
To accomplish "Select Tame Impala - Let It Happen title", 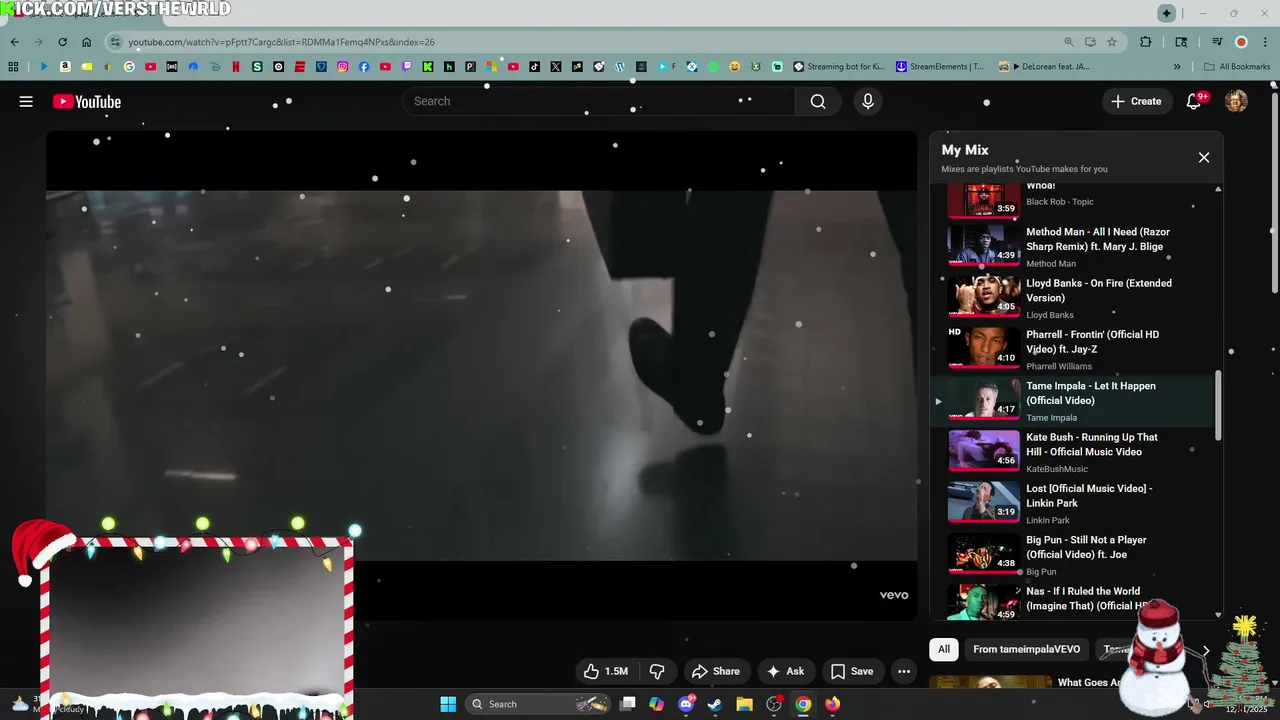I will [x=1091, y=393].
